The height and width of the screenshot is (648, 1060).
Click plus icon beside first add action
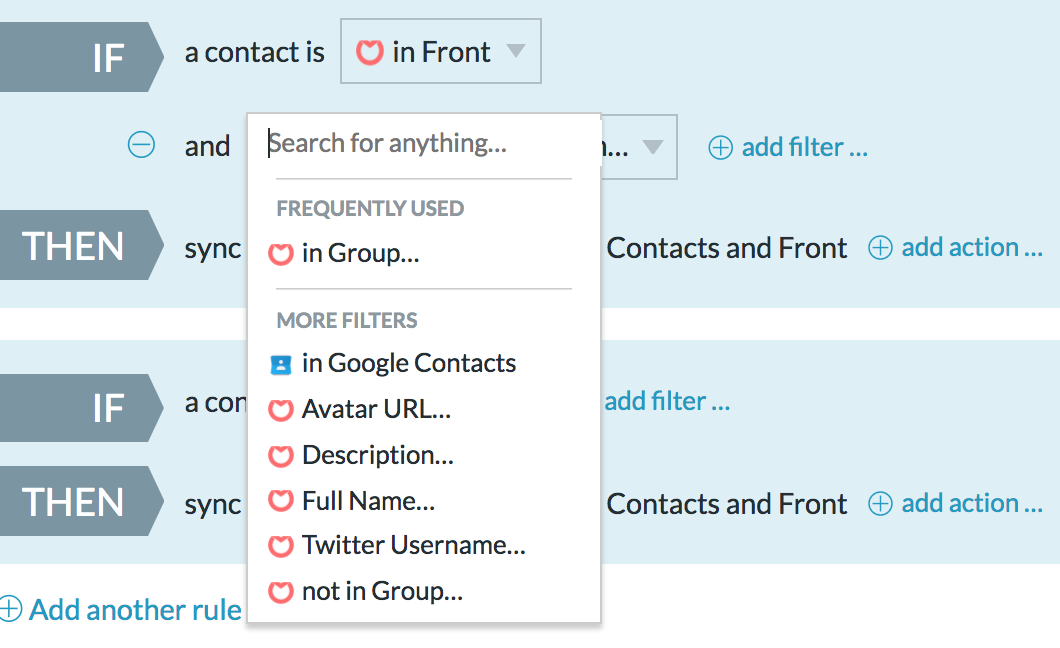click(x=880, y=248)
